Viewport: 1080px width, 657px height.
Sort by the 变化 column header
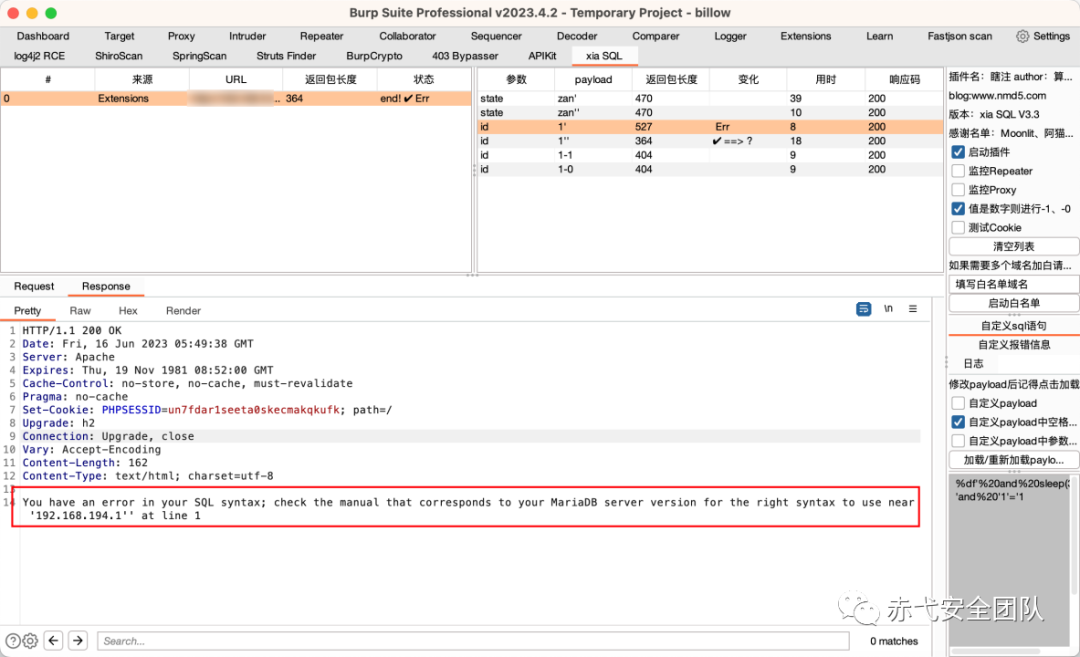pos(748,79)
